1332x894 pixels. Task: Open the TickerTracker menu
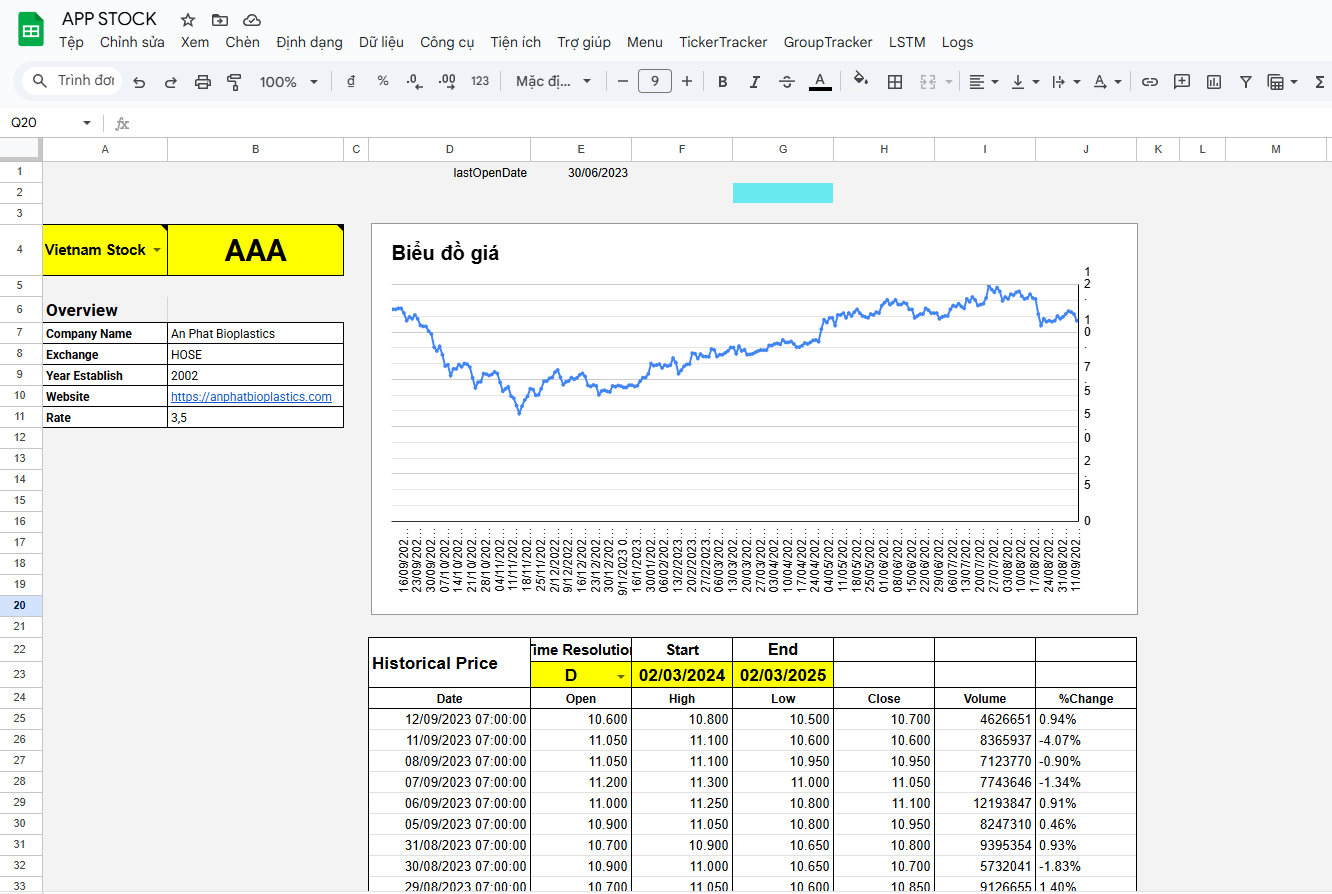pos(723,42)
